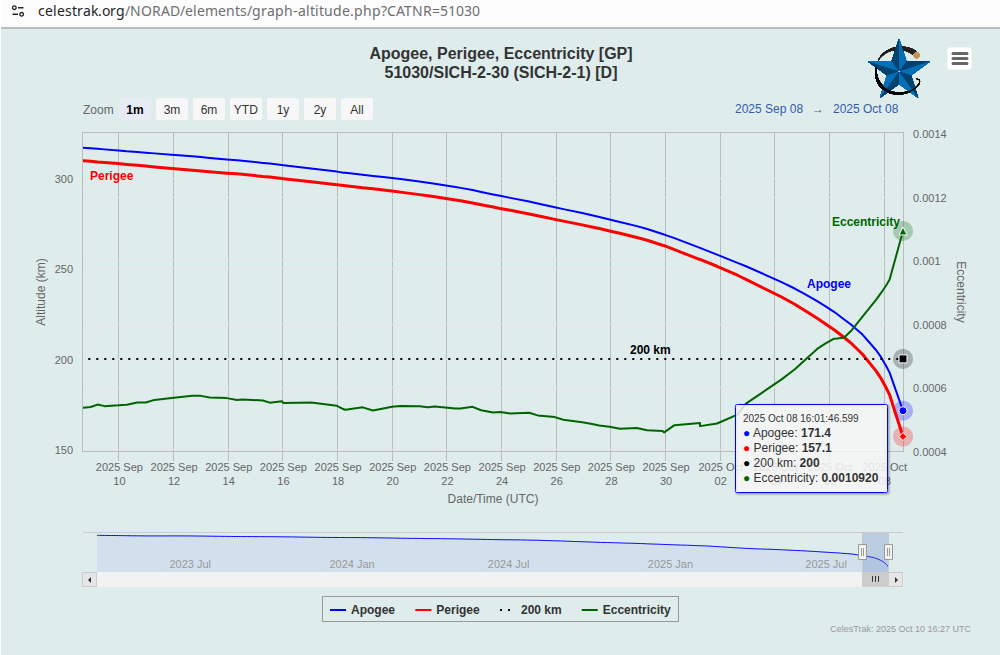Open the chart hamburger context menu
Viewport: 1000px width, 655px height.
tap(960, 59)
